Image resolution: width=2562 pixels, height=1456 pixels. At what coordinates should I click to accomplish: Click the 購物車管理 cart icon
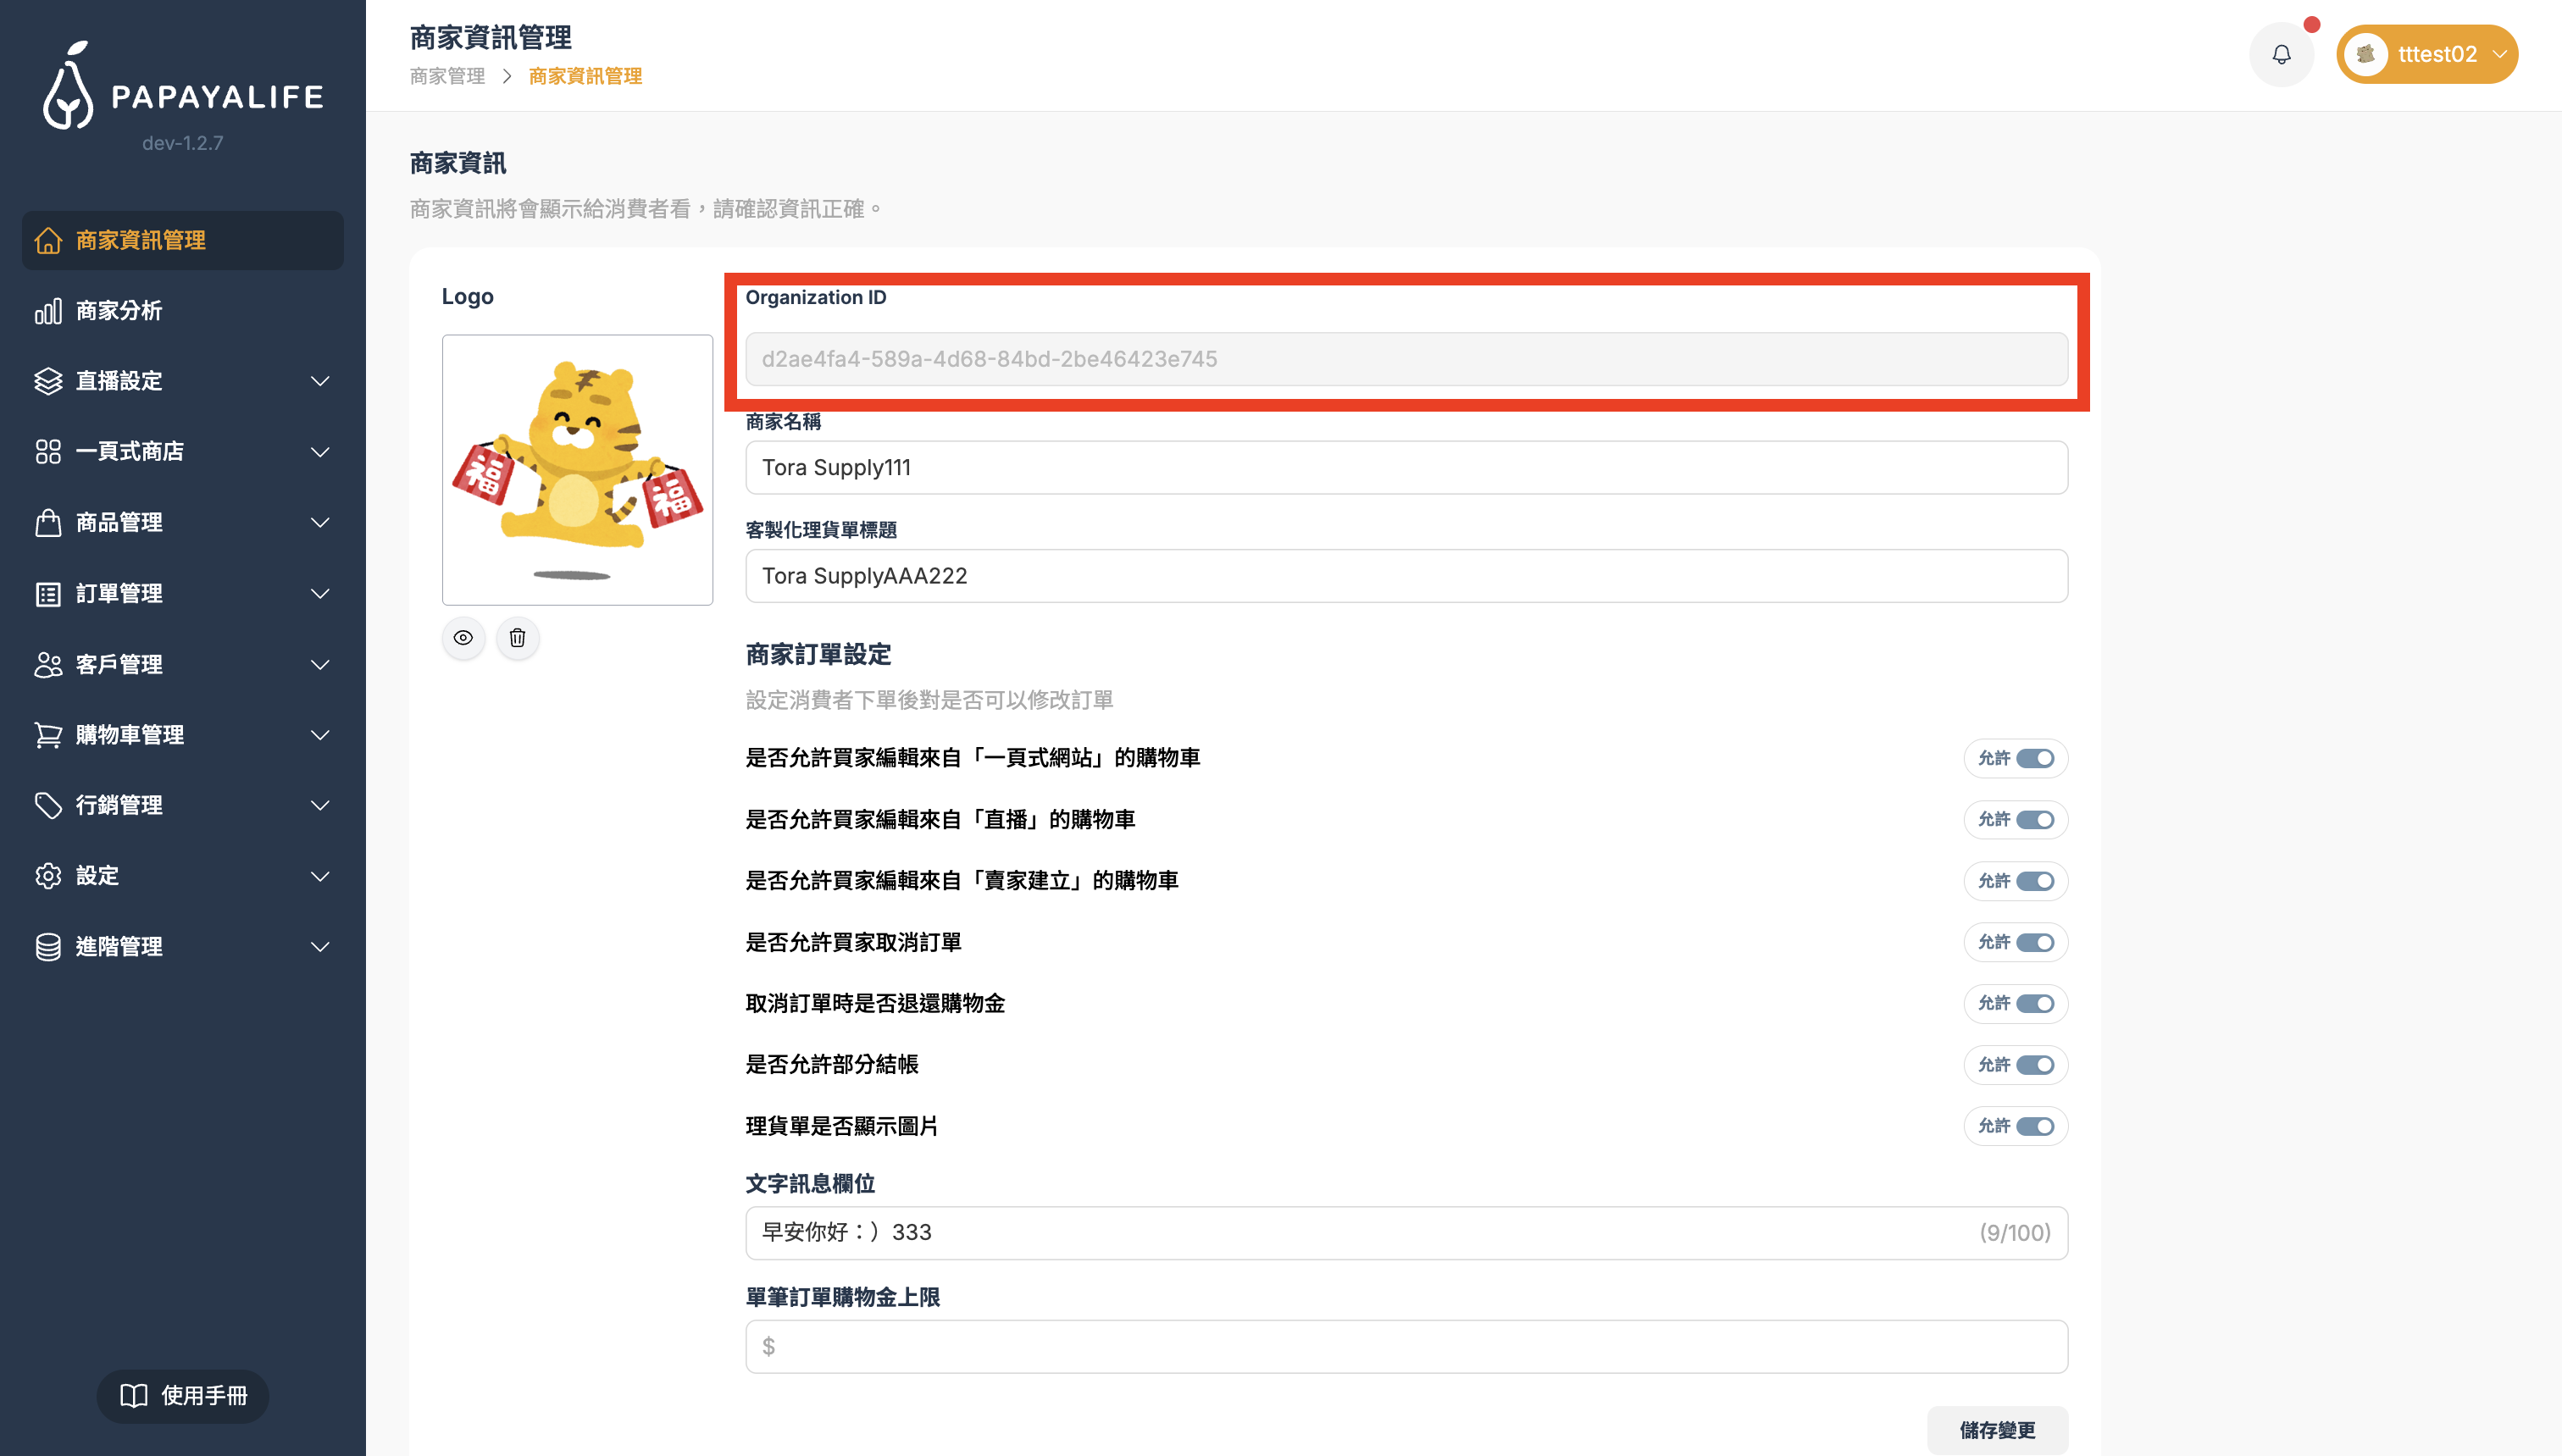[48, 734]
